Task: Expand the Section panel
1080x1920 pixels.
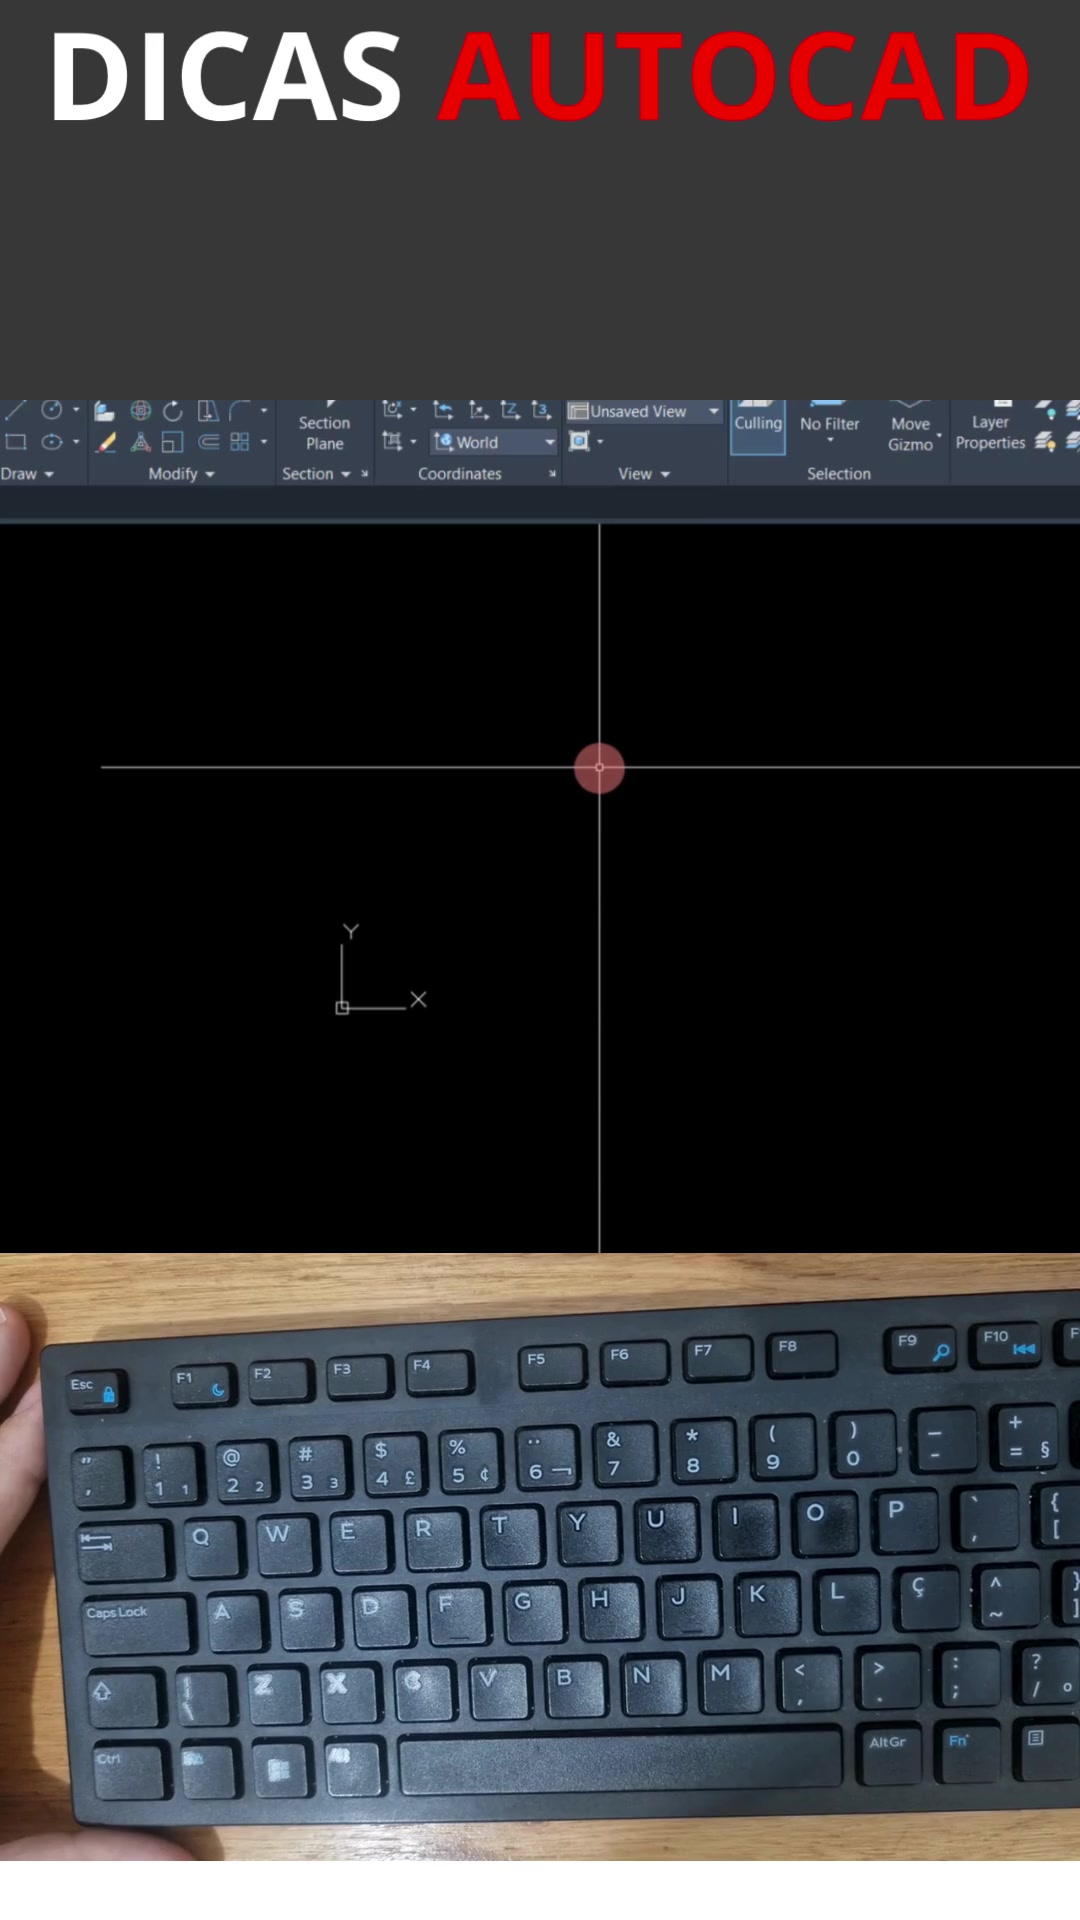Action: coord(316,474)
